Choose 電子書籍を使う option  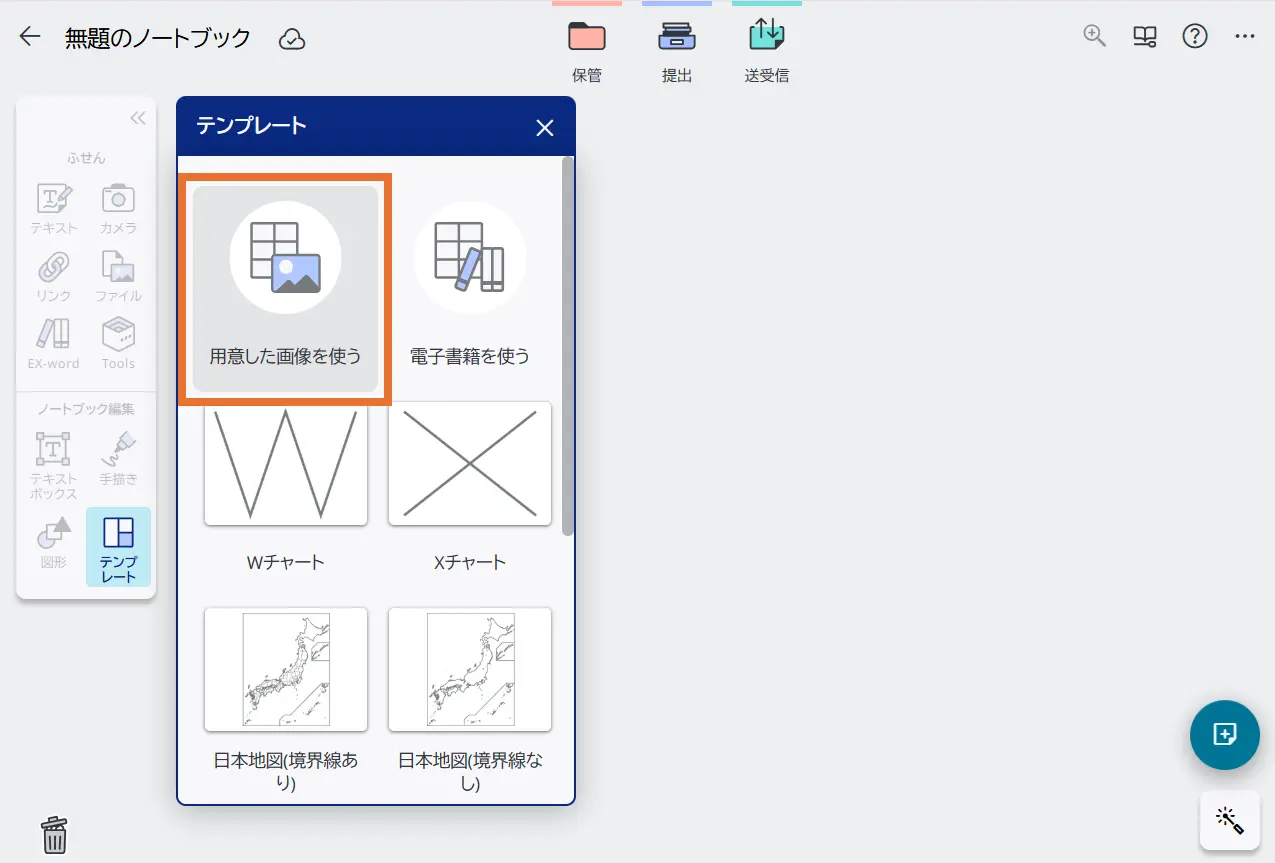coord(470,288)
